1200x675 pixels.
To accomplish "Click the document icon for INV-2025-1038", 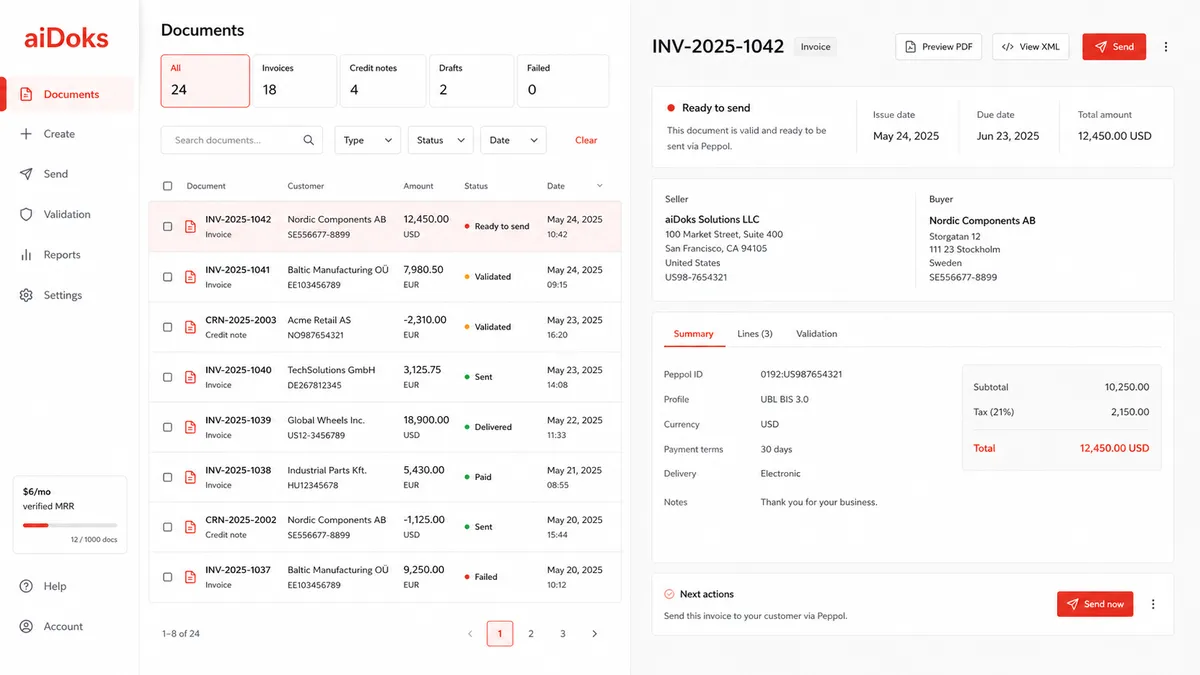I will (x=190, y=477).
